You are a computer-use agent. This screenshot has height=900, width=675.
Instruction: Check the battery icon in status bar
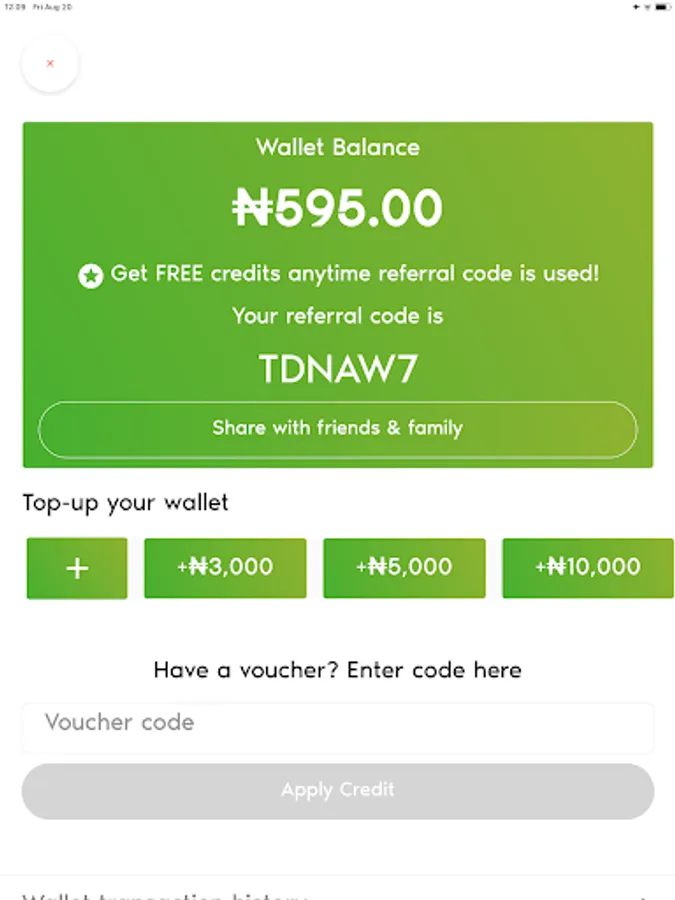[662, 7]
